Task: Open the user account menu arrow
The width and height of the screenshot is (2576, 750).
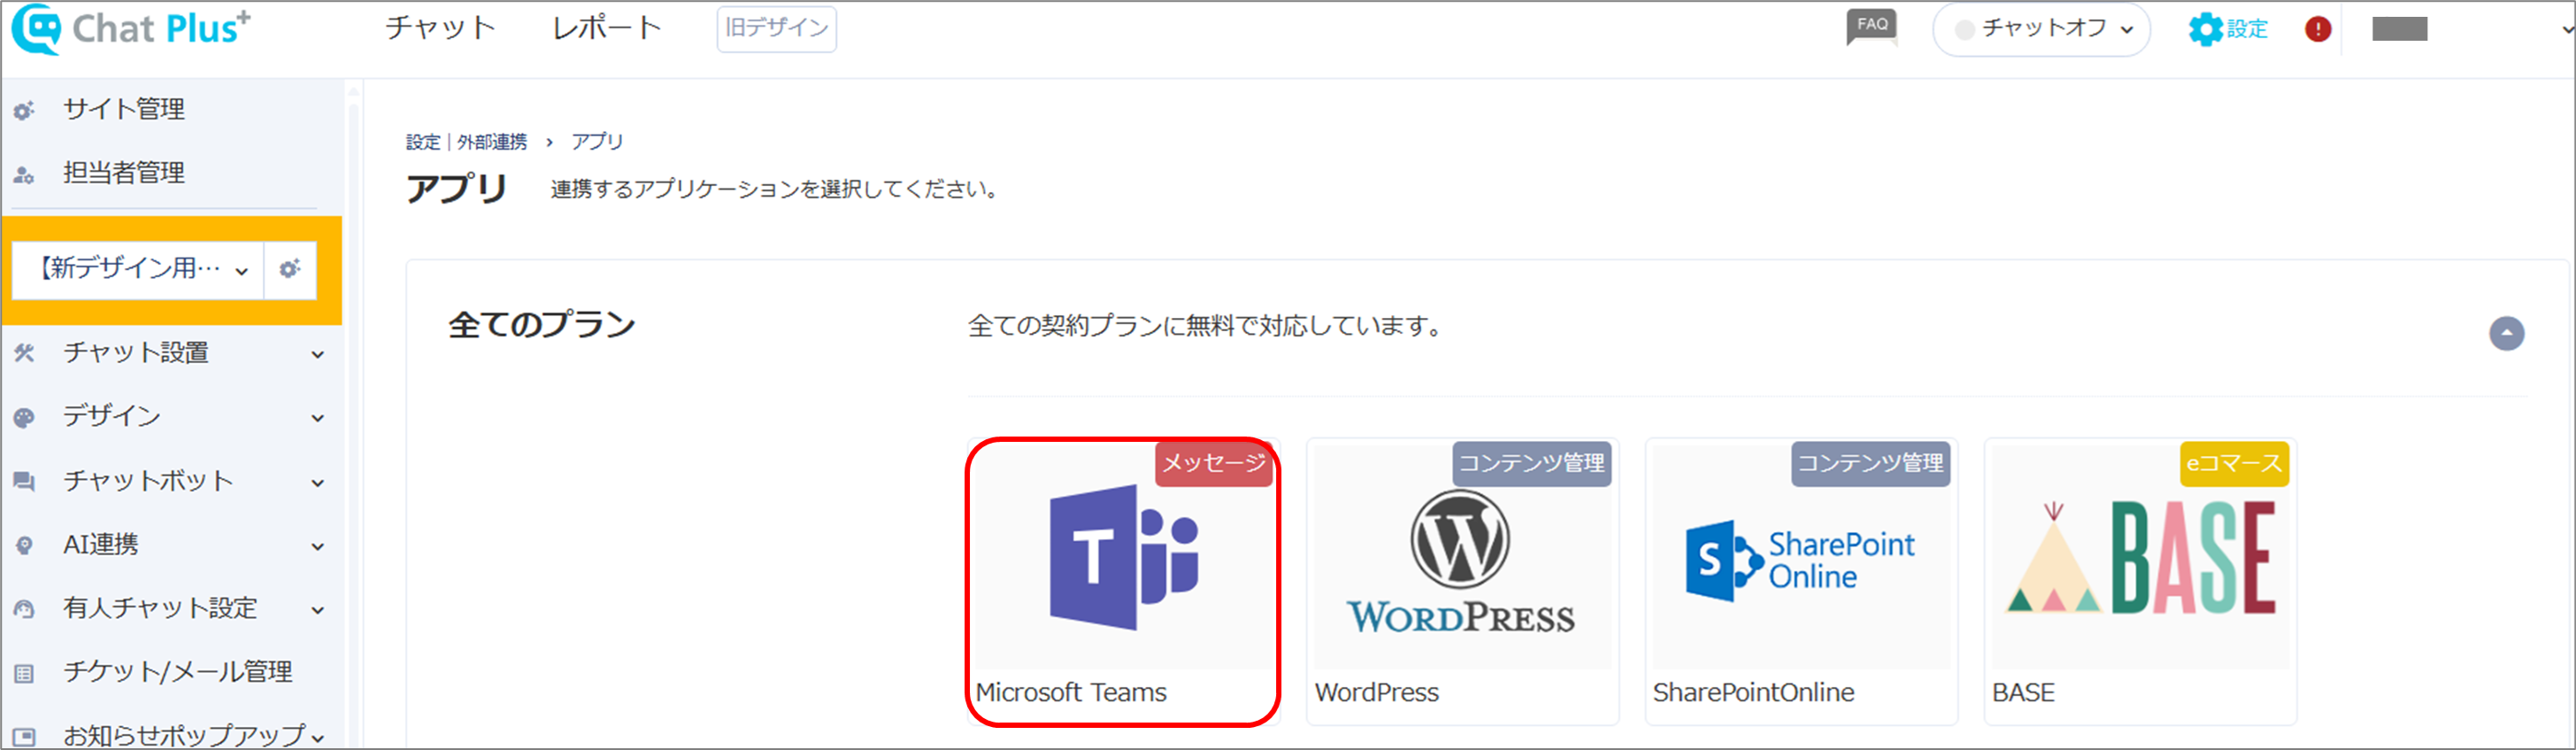Action: pyautogui.click(x=2567, y=29)
